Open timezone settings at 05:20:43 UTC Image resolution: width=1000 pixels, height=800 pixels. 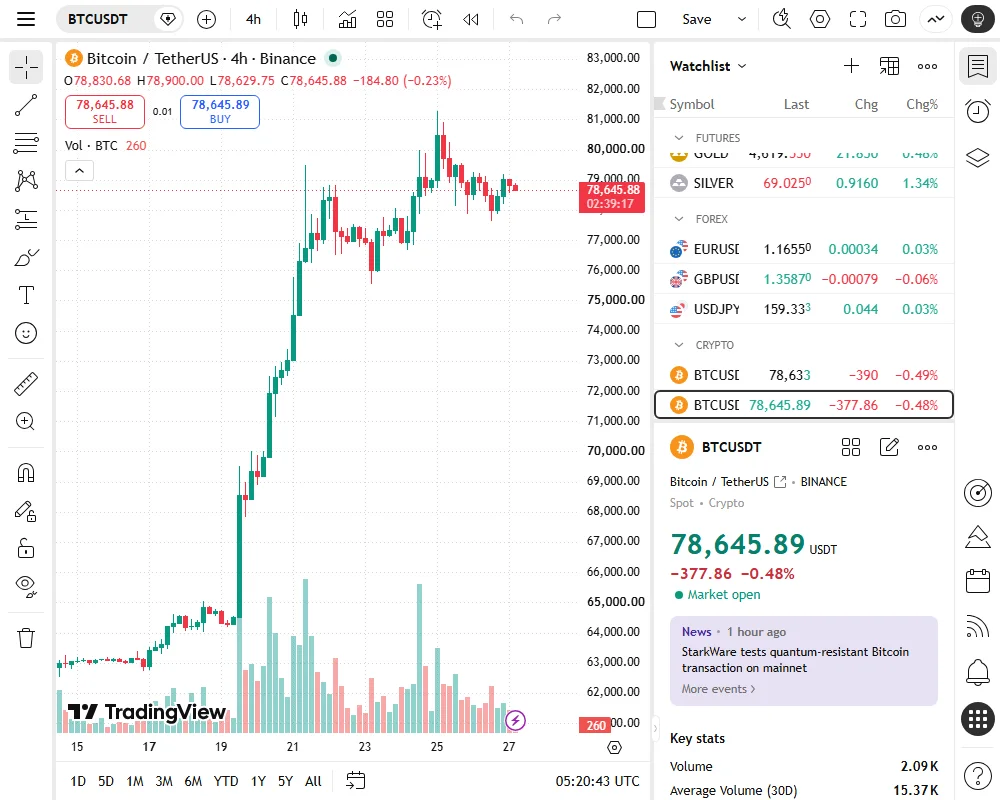pyautogui.click(x=597, y=781)
